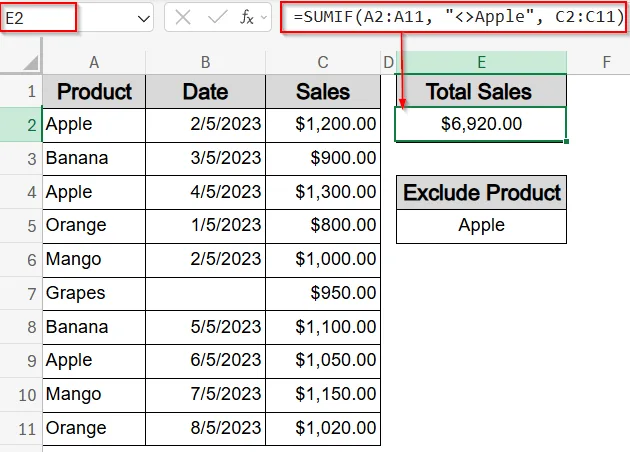Screen dimensions: 630x452
Task: Click the Apple cell in row 9
Action: click(94, 361)
